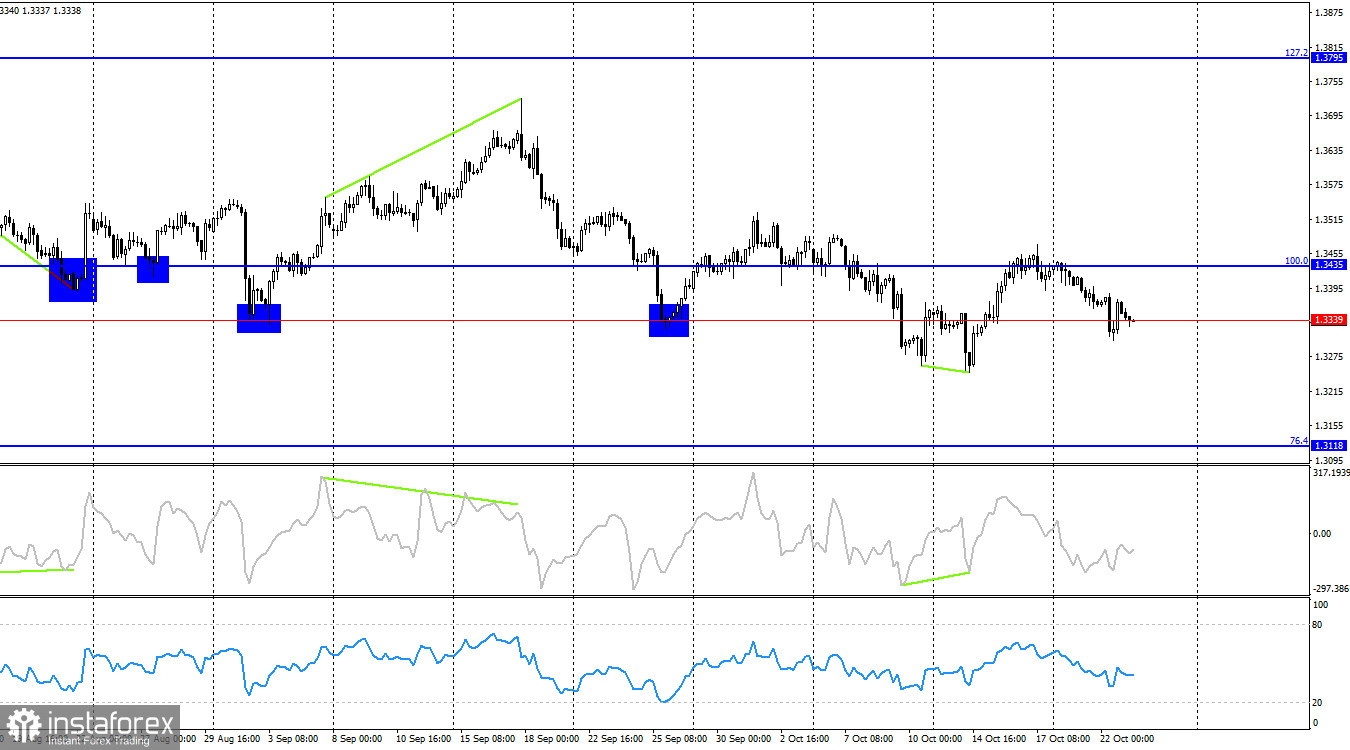Select the 127.2 Fibonacci level label
The image size is (1350, 750).
(1297, 52)
